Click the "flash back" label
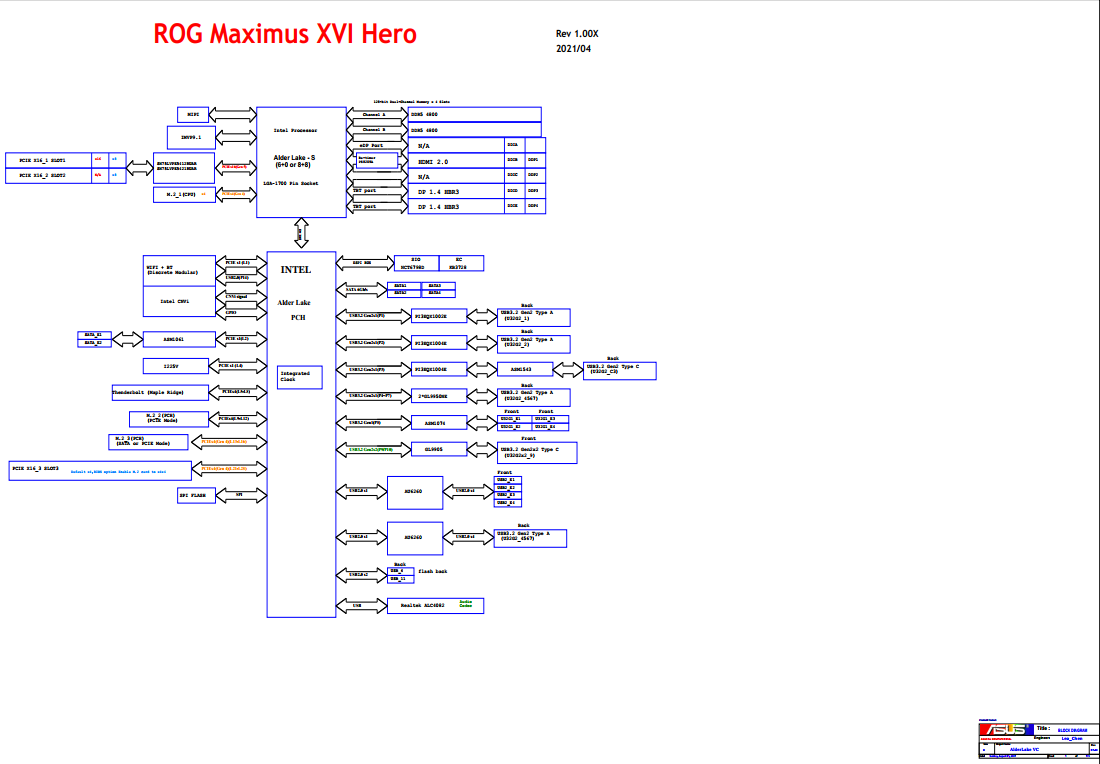1100x764 pixels. (x=433, y=571)
